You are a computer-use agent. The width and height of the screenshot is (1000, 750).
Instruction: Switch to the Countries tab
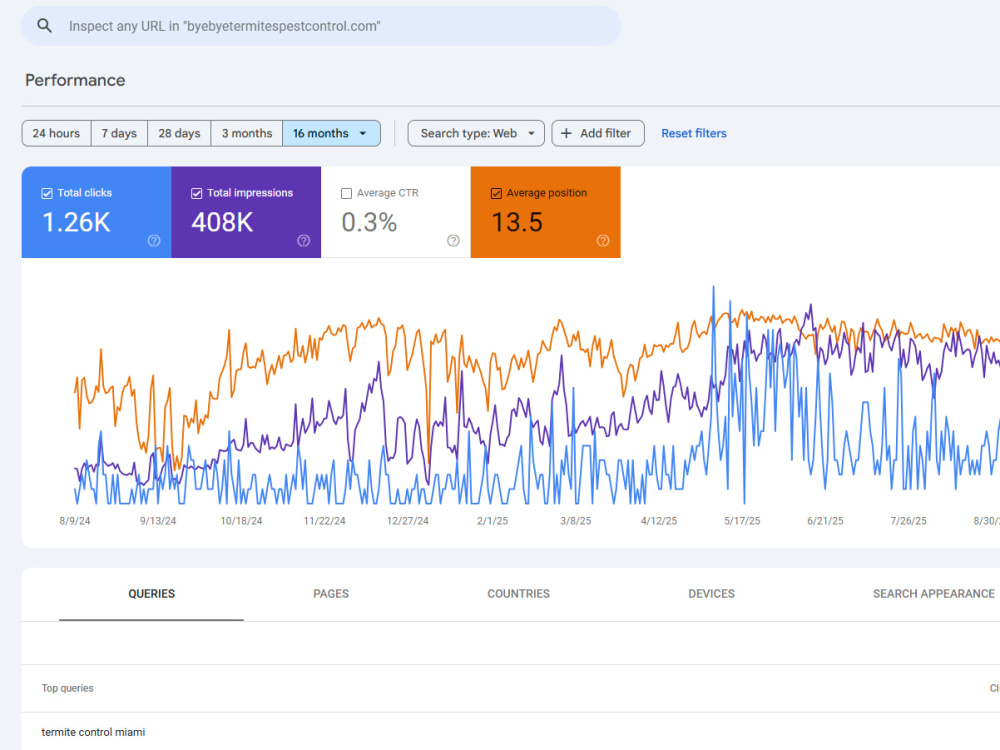[x=518, y=594]
